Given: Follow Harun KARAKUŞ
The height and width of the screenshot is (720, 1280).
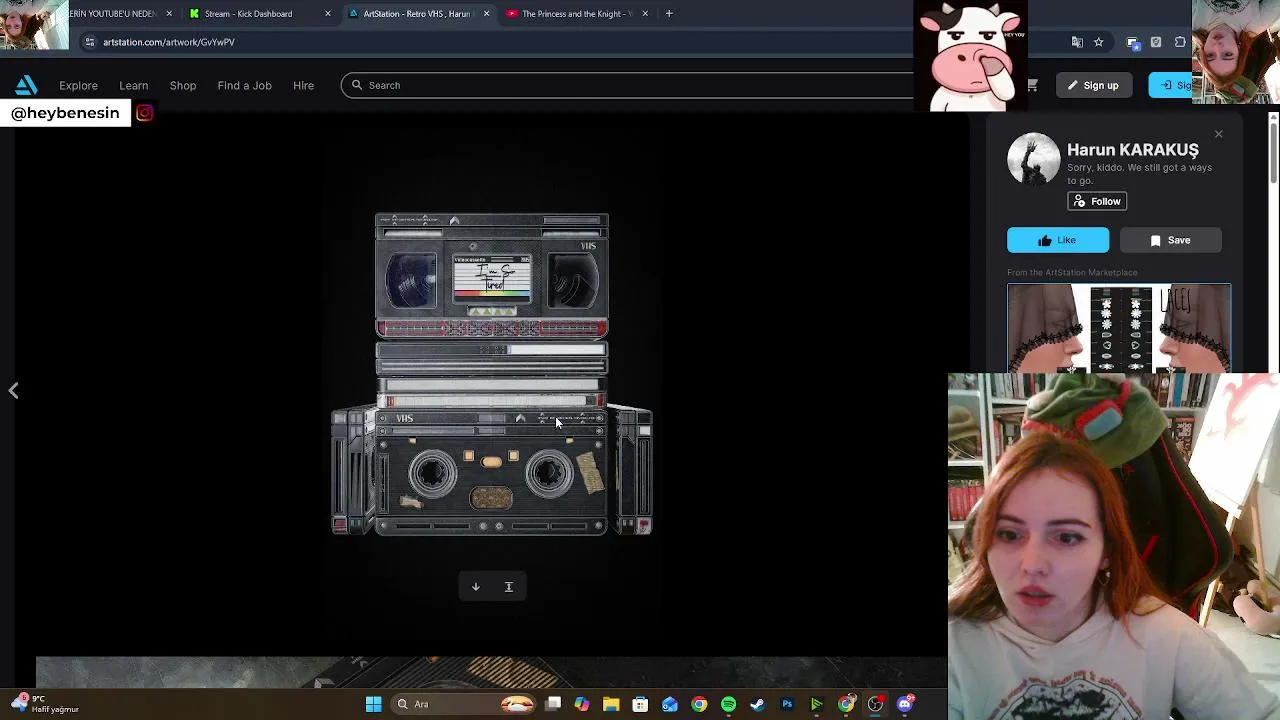Looking at the screenshot, I should click(1097, 202).
